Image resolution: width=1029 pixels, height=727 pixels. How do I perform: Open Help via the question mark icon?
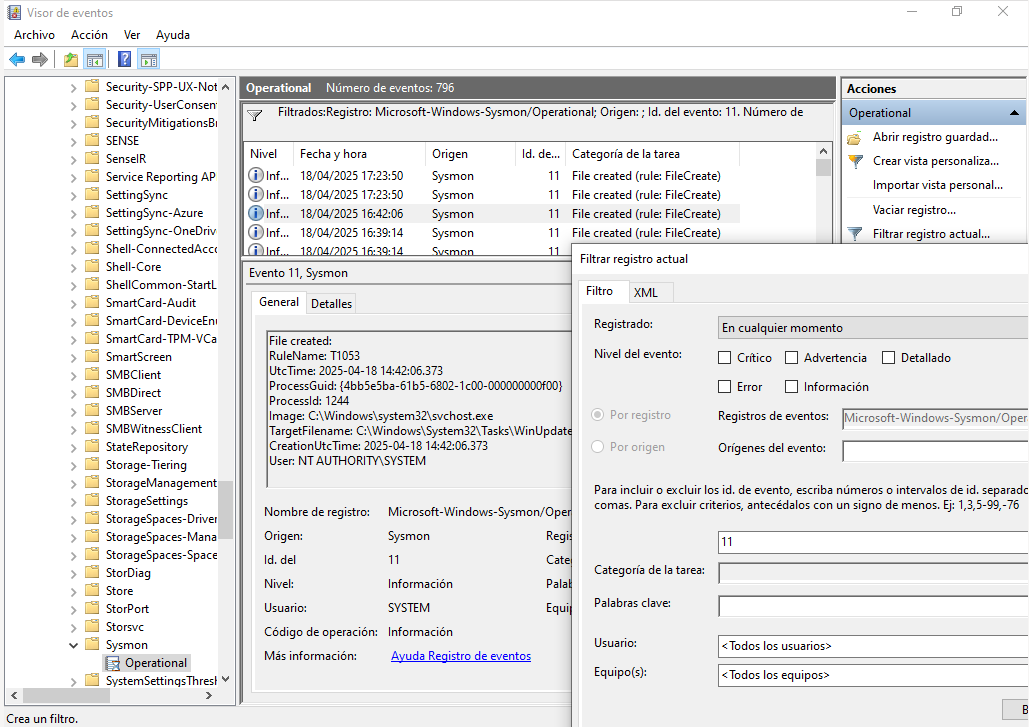point(124,60)
